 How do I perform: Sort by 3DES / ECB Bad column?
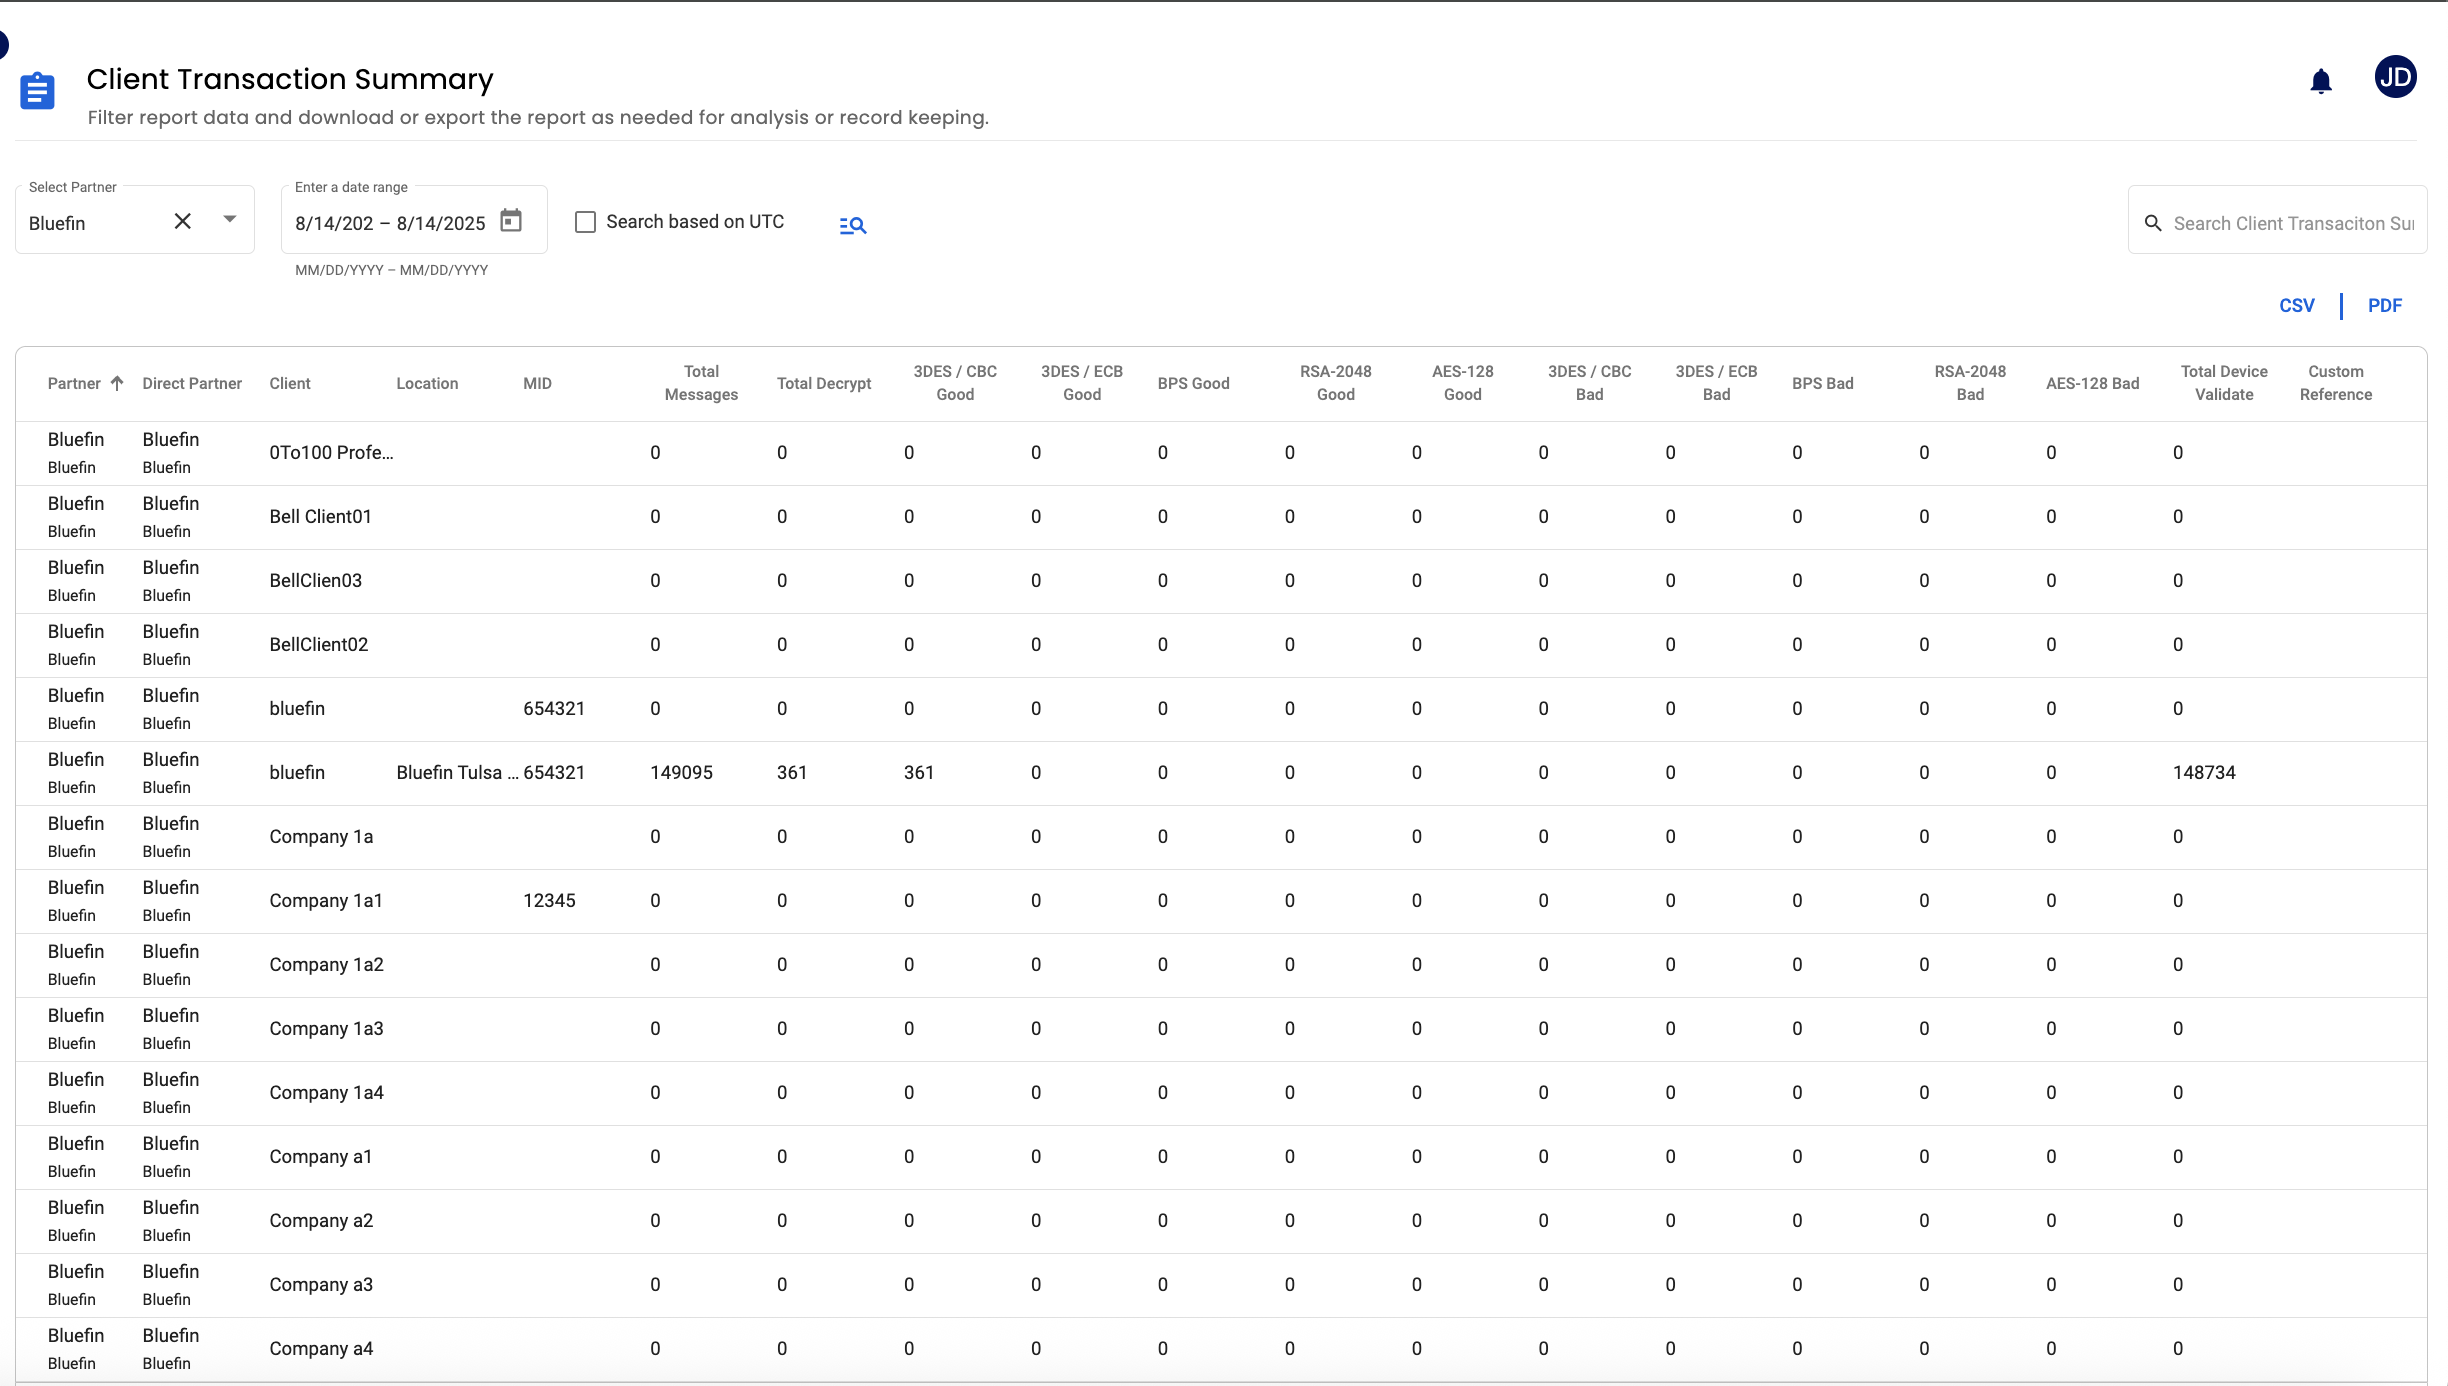[1717, 383]
